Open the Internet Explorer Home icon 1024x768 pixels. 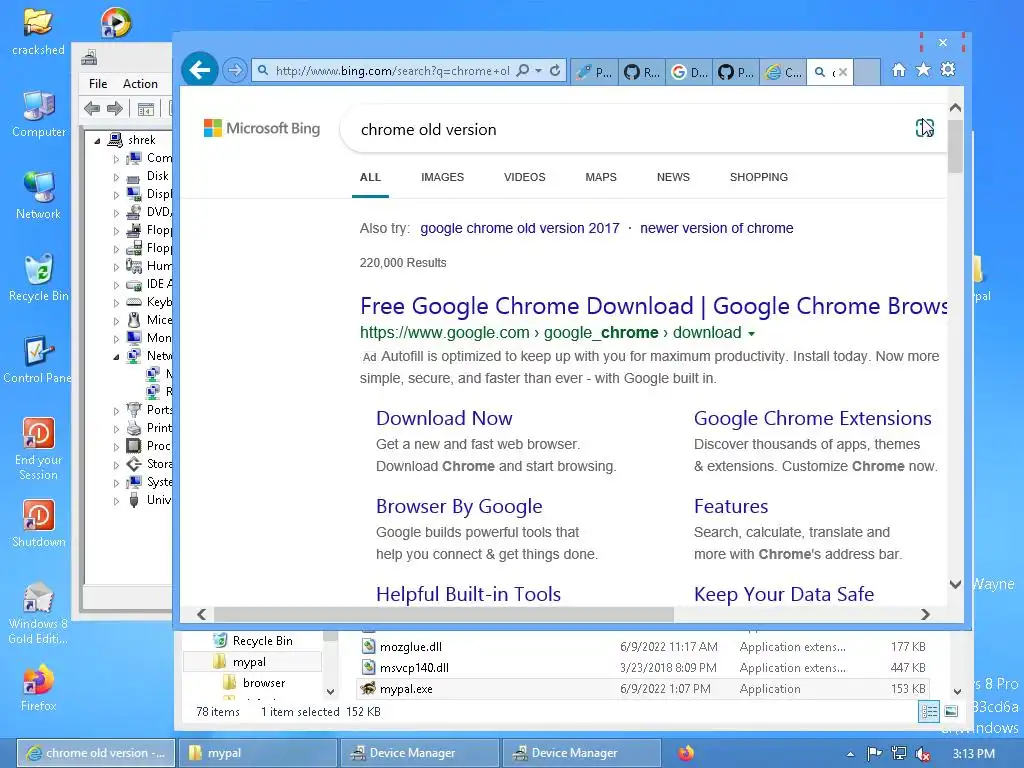click(x=899, y=70)
